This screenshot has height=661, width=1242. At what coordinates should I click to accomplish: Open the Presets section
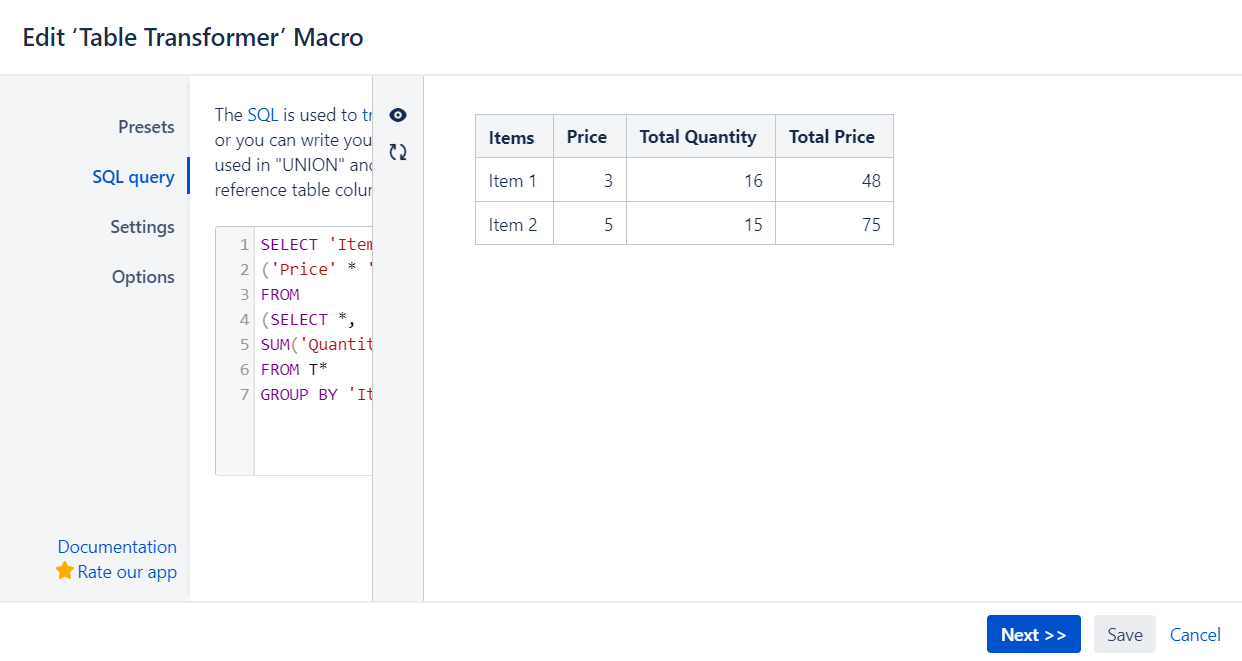(x=146, y=127)
